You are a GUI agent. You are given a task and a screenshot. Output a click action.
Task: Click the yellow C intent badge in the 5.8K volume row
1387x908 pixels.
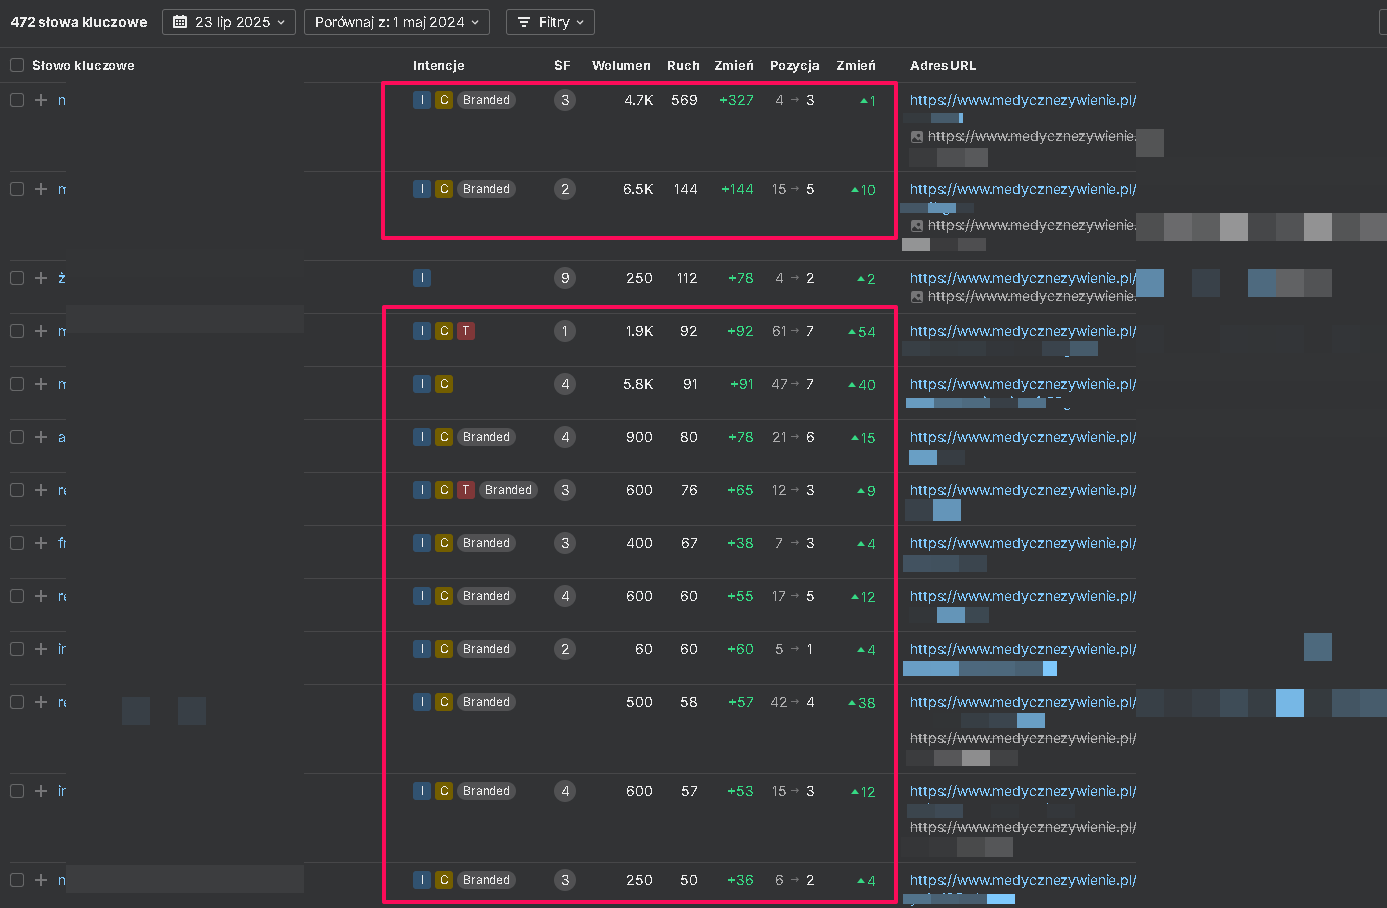pyautogui.click(x=444, y=384)
